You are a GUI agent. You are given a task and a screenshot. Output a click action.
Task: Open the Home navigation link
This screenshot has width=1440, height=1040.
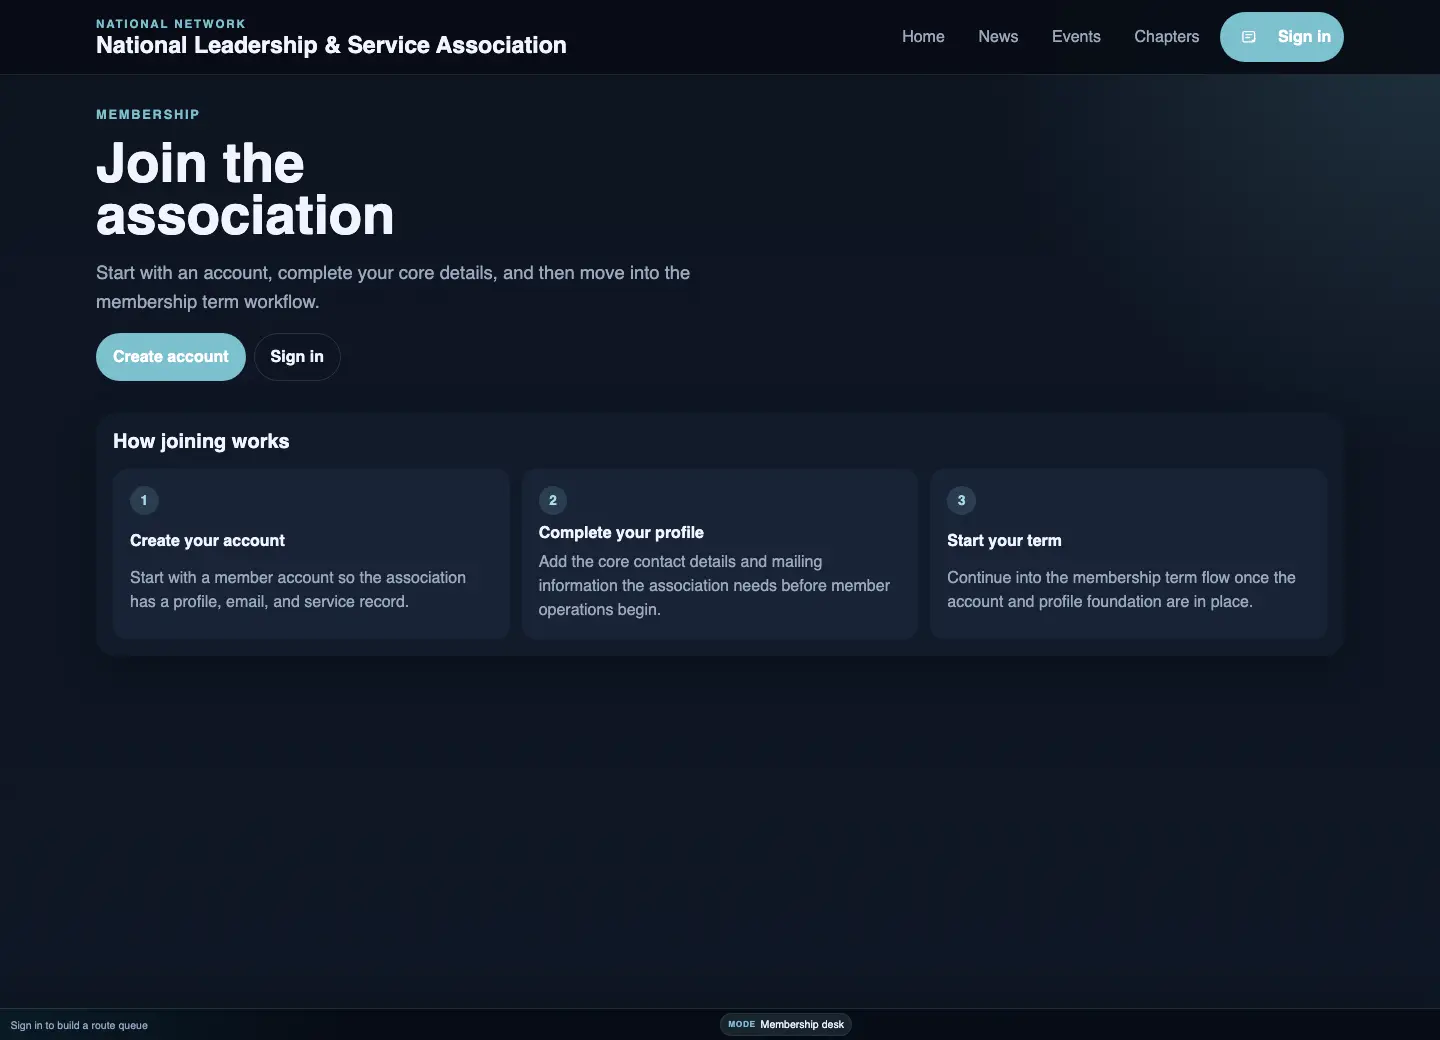click(923, 37)
